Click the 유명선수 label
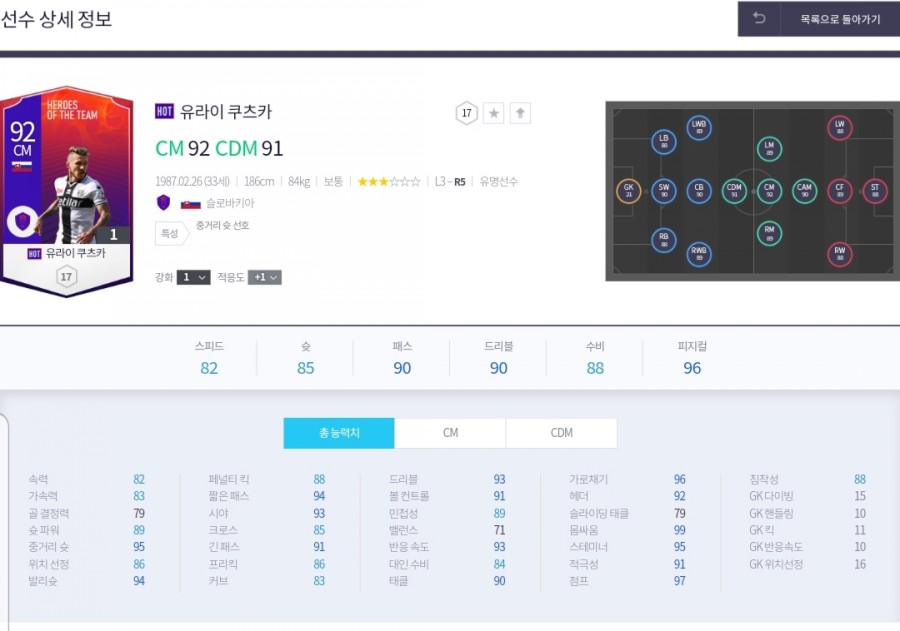 tap(498, 182)
